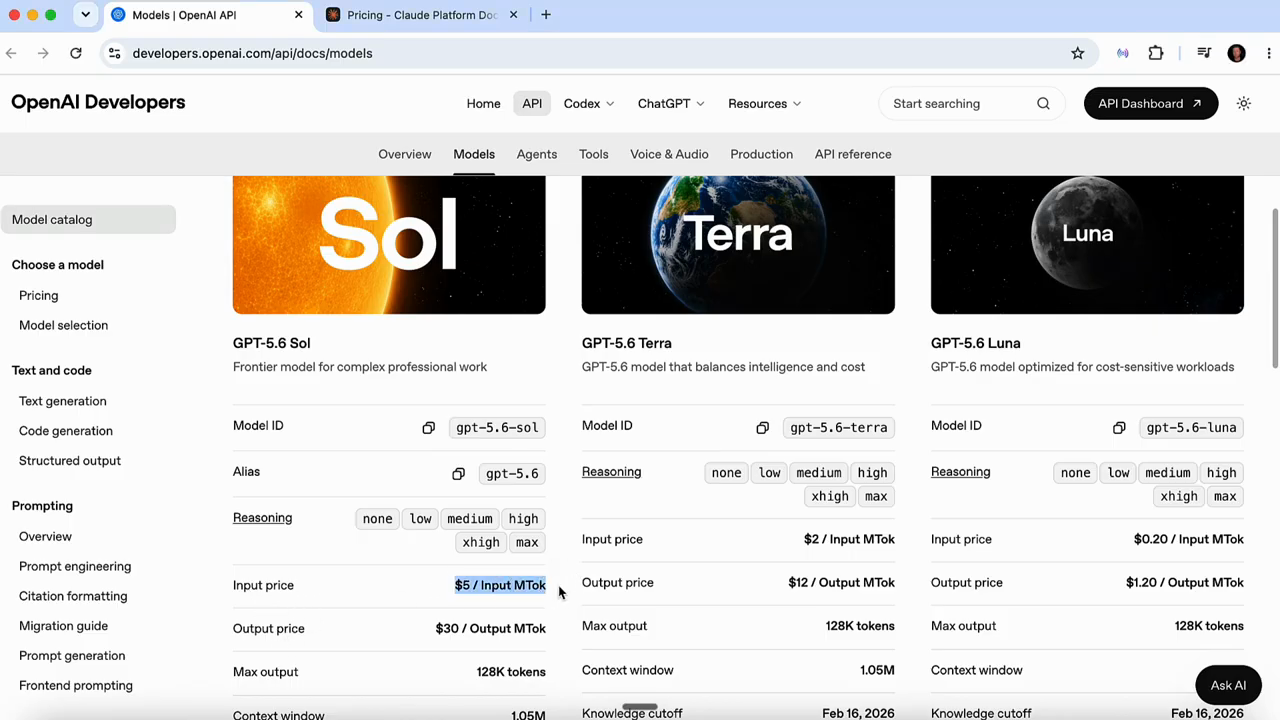
Task: Go forward in browser history
Action: coord(43,53)
